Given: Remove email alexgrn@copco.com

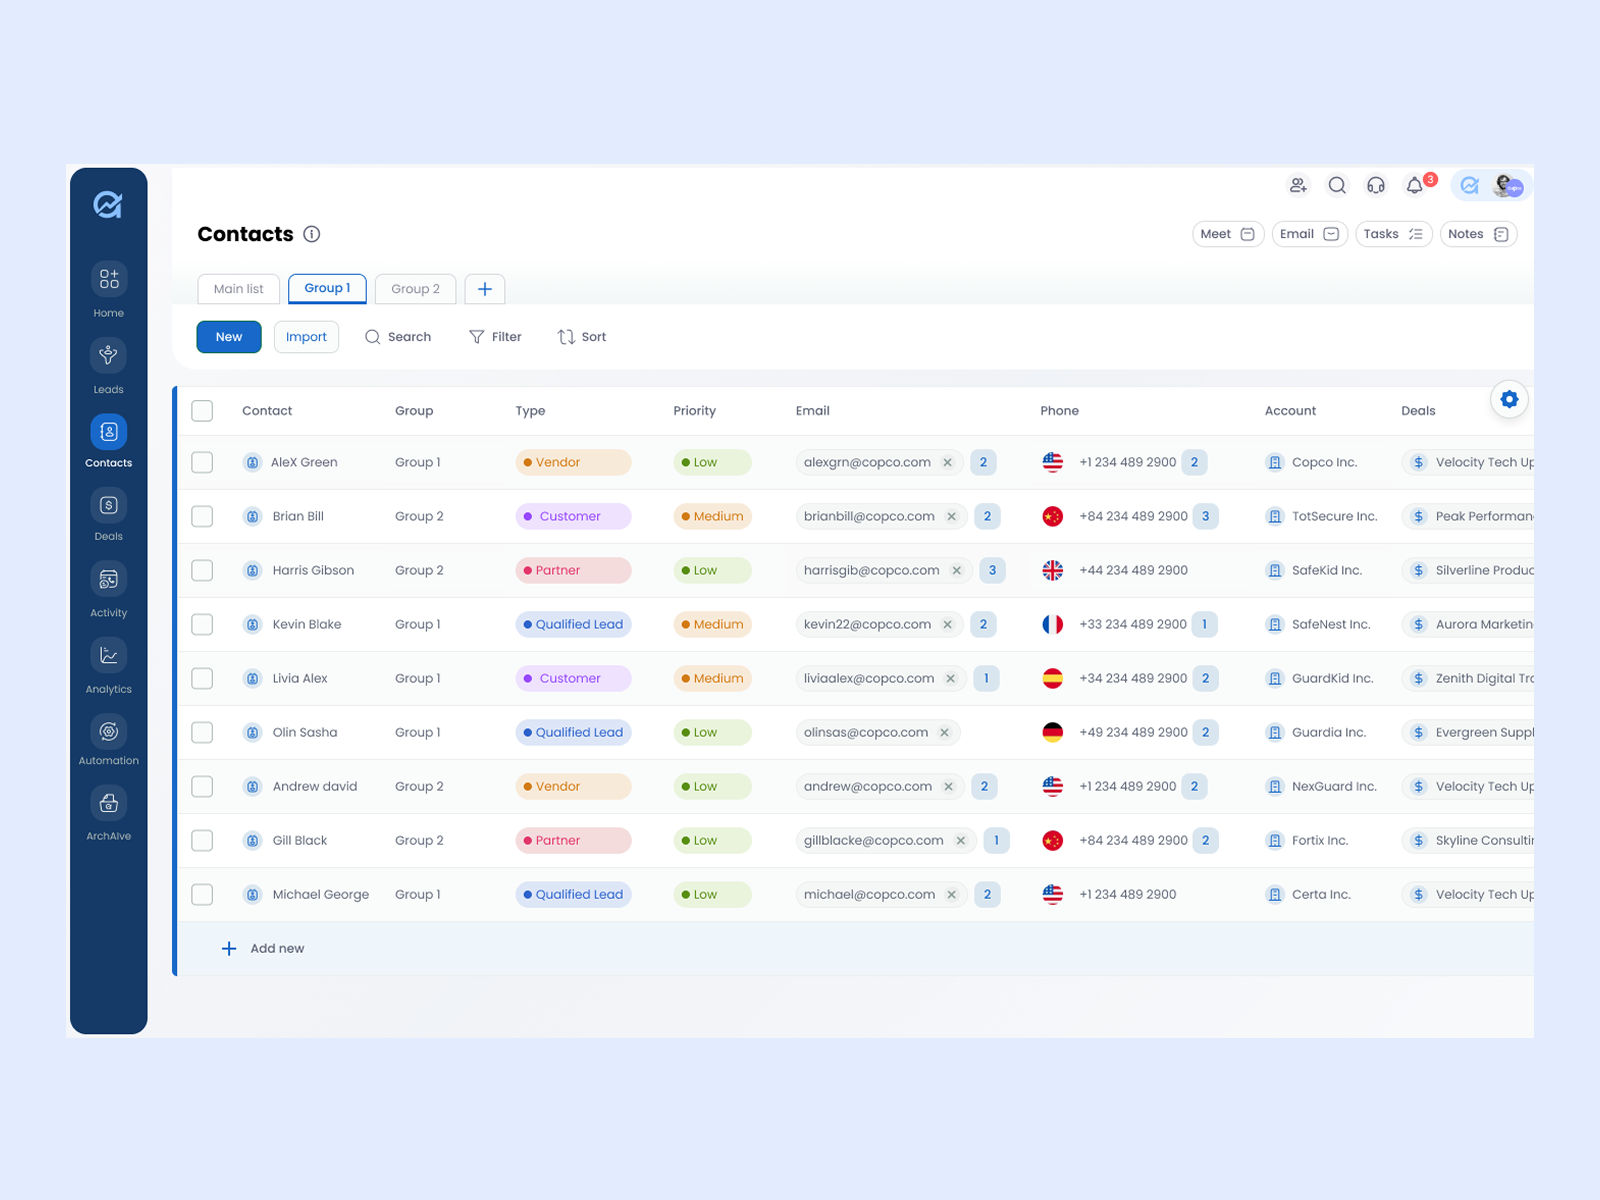Looking at the screenshot, I should click(x=947, y=462).
